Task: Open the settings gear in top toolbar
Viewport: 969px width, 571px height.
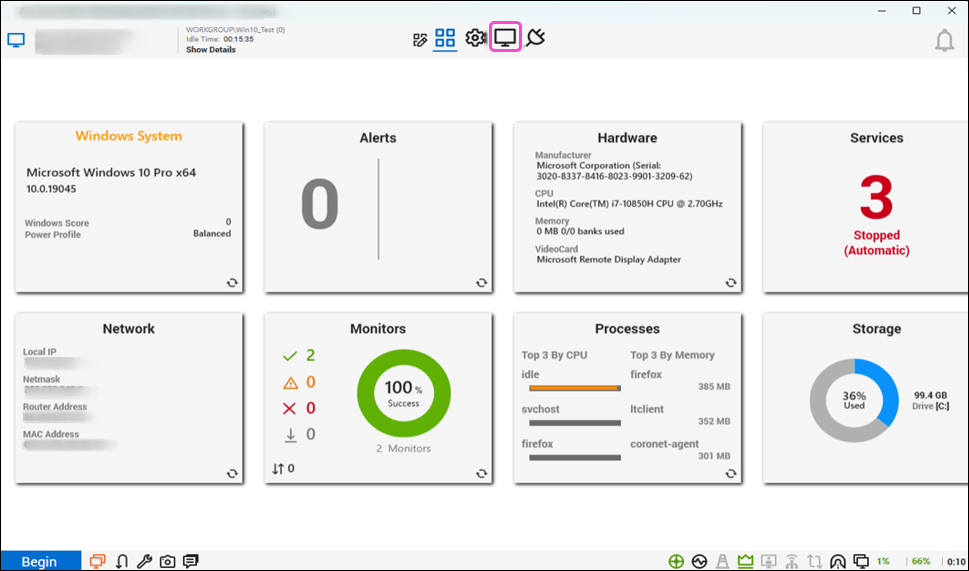Action: pyautogui.click(x=475, y=39)
